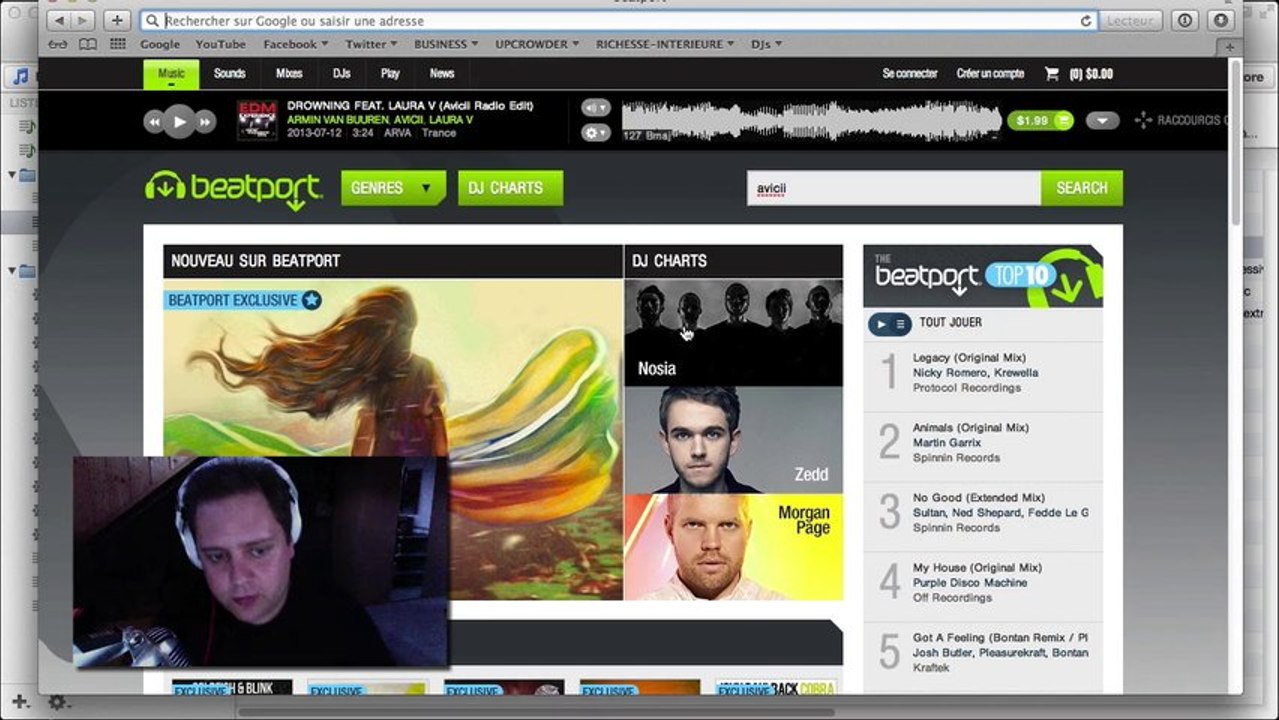This screenshot has height=720, width=1279.
Task: Click label Protocol Recordings
Action: tap(967, 387)
